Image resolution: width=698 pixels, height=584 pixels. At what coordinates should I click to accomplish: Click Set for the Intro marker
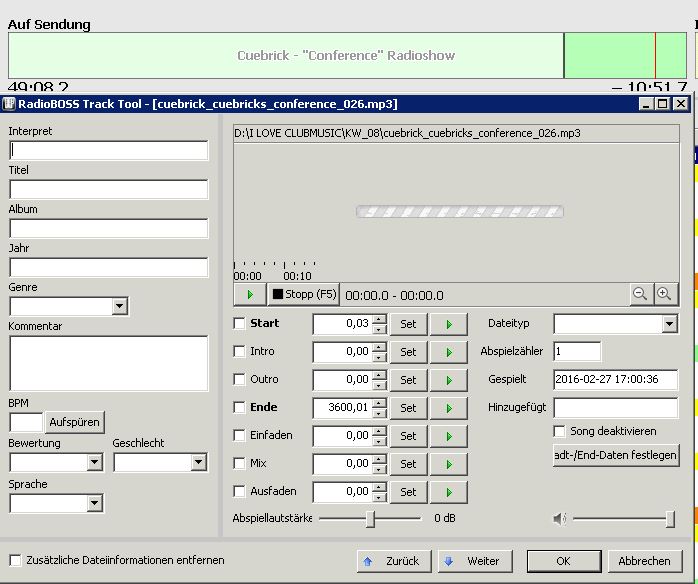pos(408,352)
